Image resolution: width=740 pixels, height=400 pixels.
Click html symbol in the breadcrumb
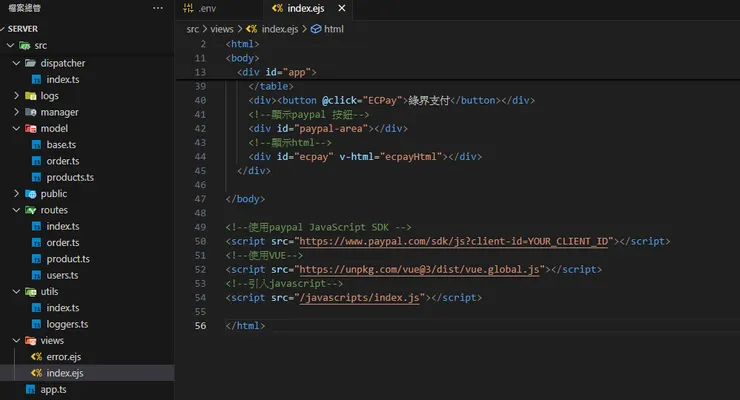[334, 29]
